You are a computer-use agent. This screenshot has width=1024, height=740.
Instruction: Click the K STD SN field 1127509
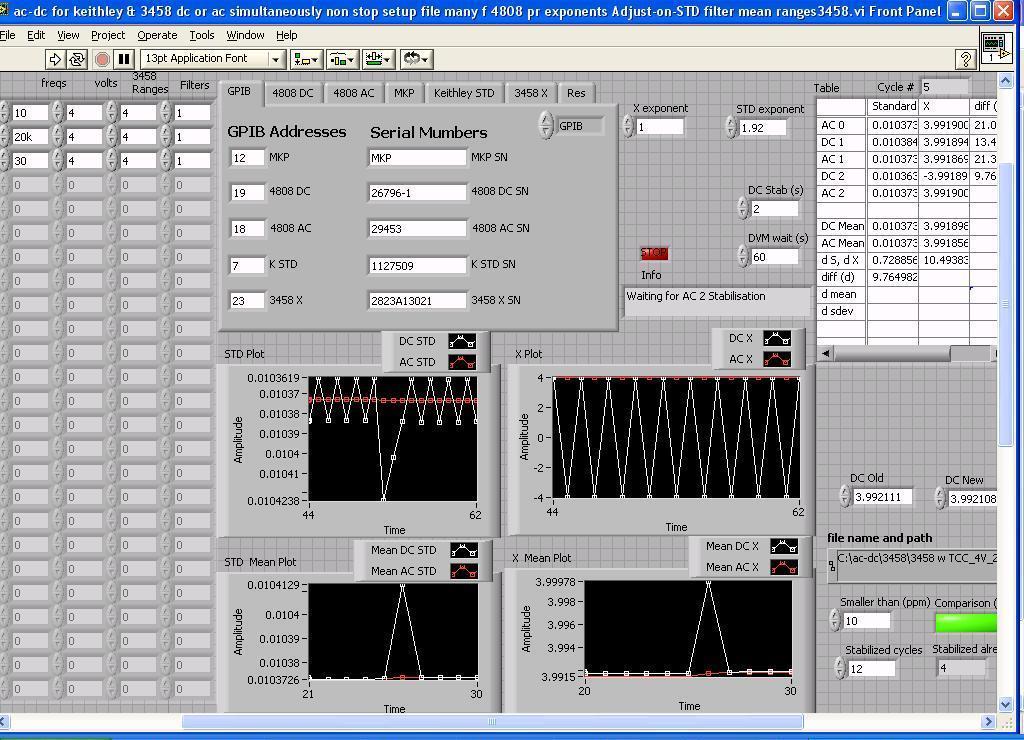pos(417,266)
